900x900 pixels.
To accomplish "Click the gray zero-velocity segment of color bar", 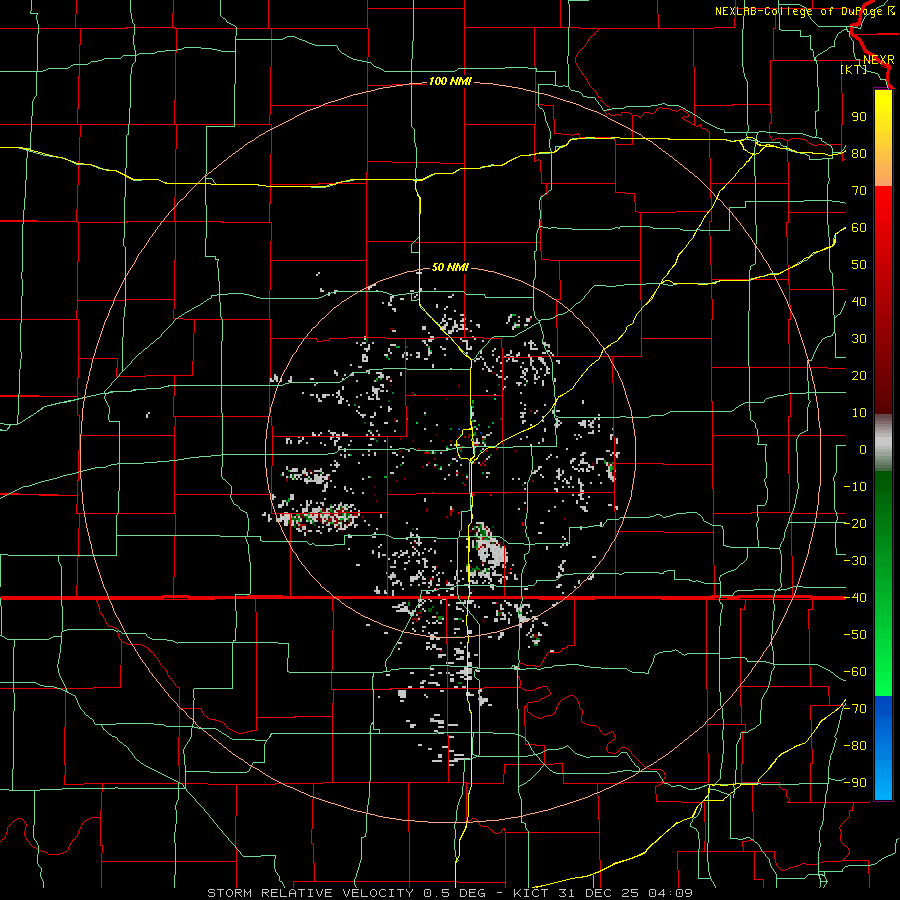I will click(883, 442).
